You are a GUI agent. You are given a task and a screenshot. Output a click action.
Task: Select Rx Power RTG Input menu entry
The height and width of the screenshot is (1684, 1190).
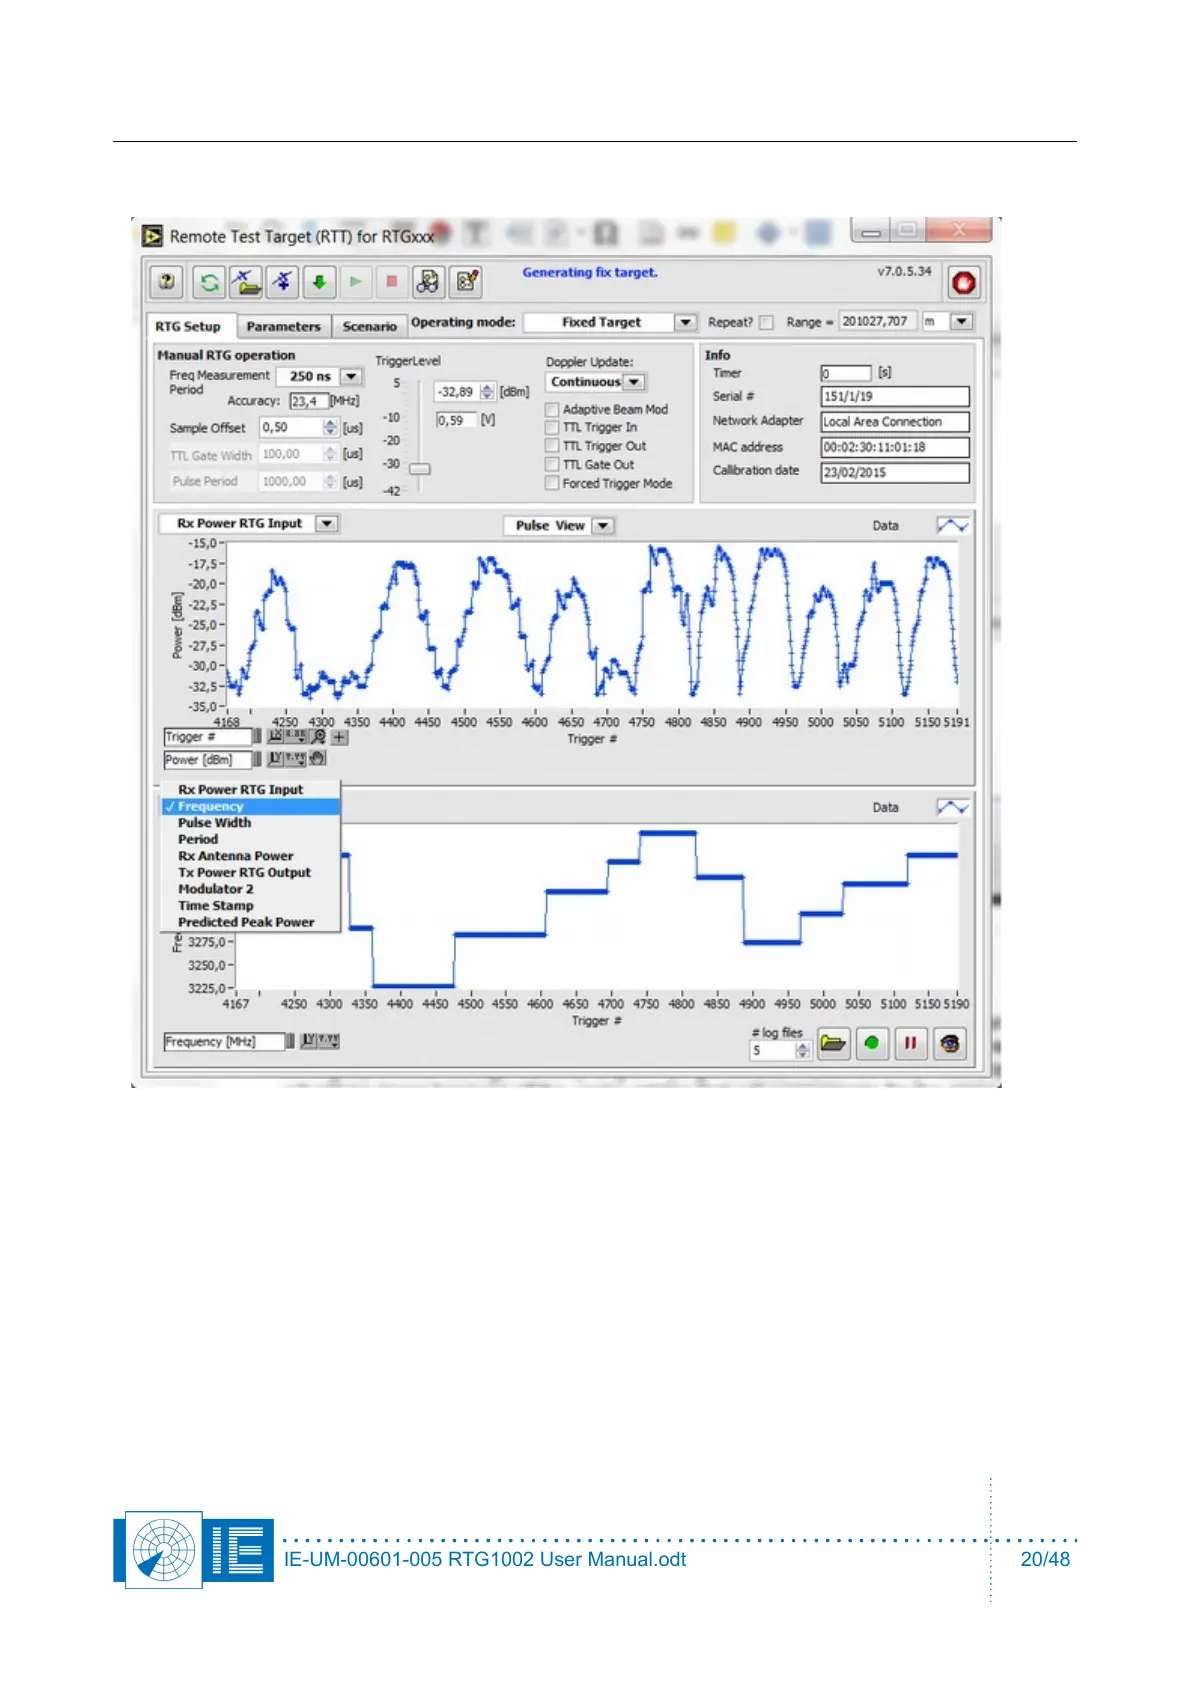click(251, 789)
